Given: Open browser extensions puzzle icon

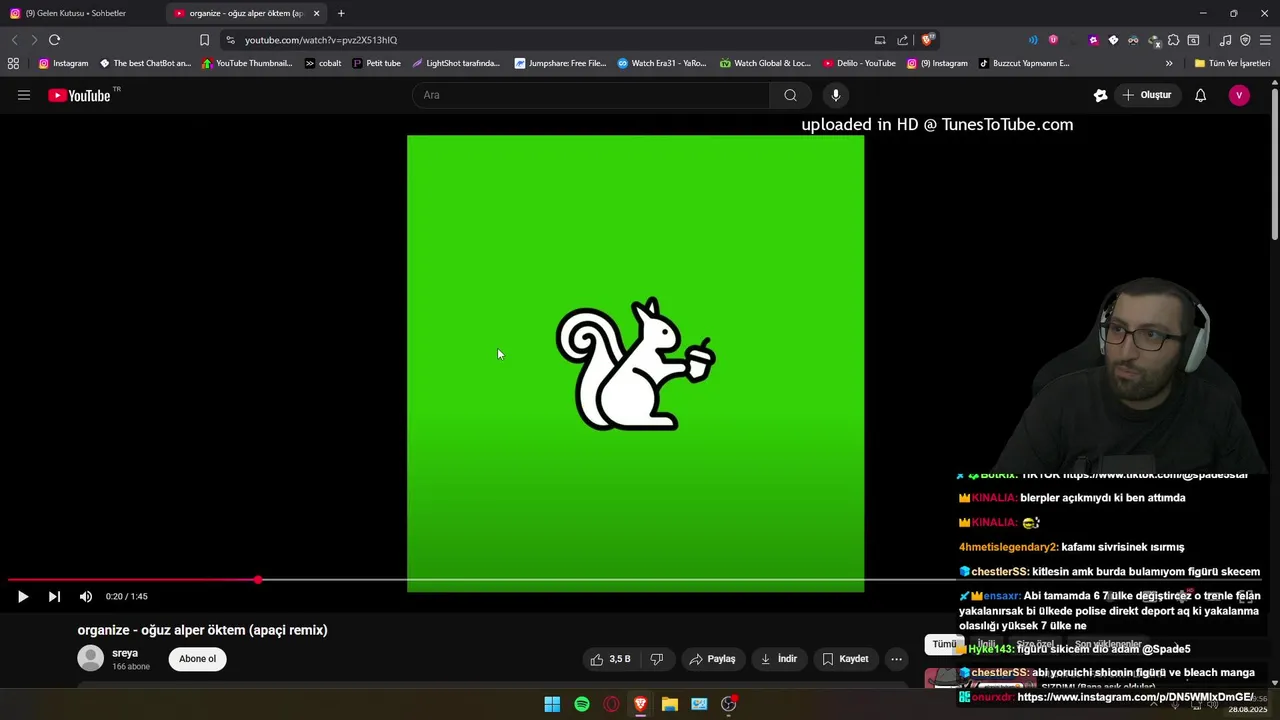Looking at the screenshot, I should [x=1174, y=40].
